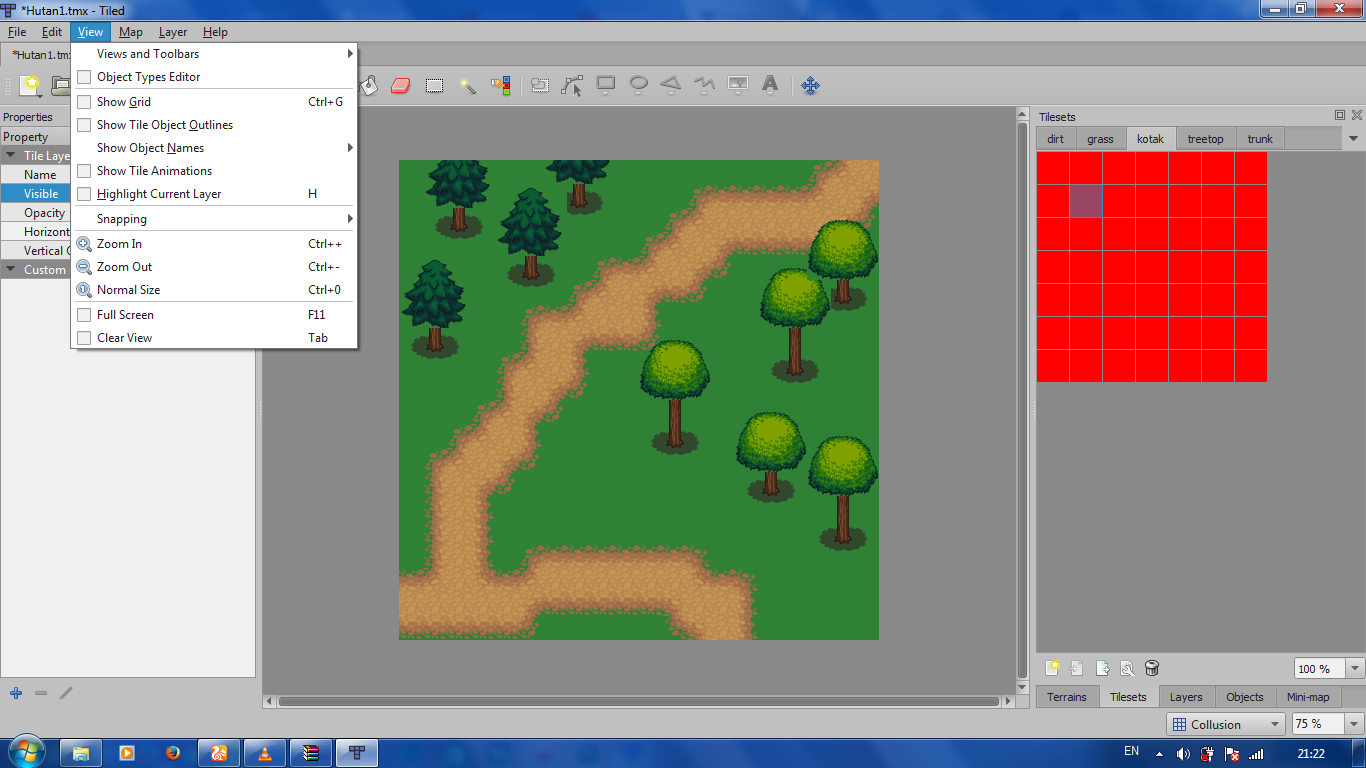Open the Map menu

[131, 32]
